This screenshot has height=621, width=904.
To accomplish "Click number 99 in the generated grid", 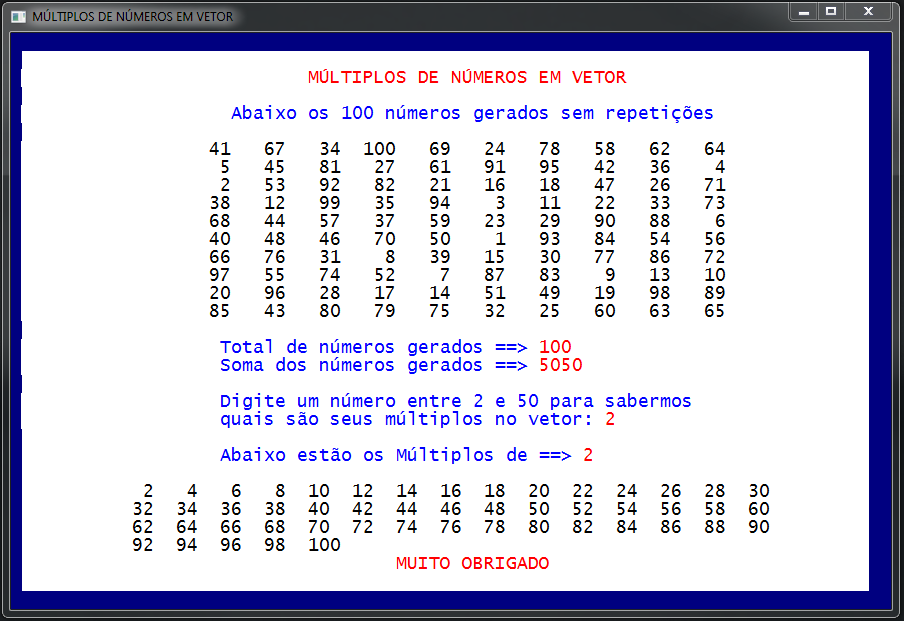I will [x=330, y=203].
